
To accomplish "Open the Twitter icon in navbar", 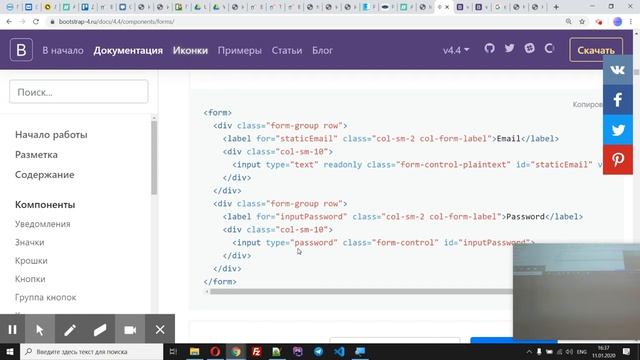I will (x=509, y=49).
